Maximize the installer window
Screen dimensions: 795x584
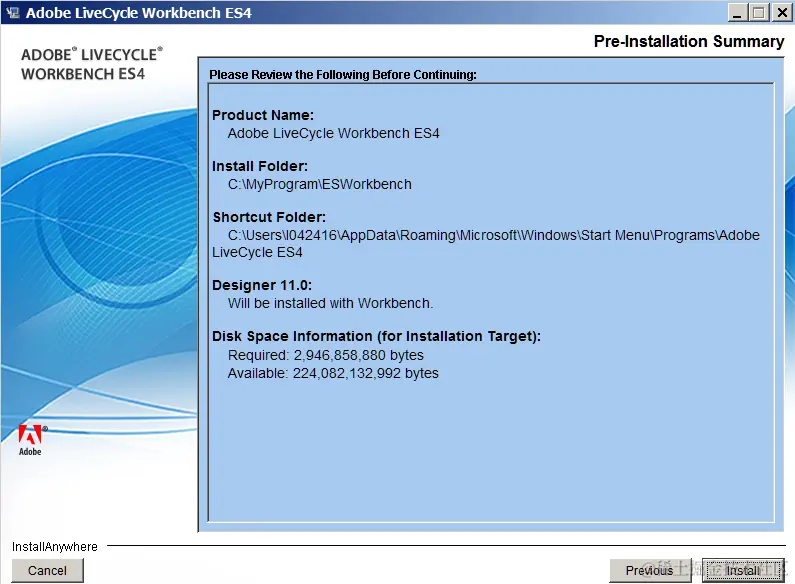(759, 12)
